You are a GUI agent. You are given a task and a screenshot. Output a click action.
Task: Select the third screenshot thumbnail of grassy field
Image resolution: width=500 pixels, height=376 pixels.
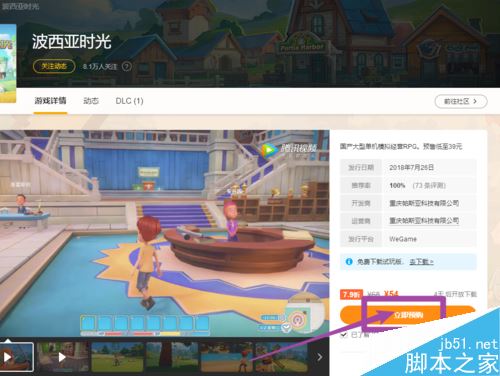(117, 357)
